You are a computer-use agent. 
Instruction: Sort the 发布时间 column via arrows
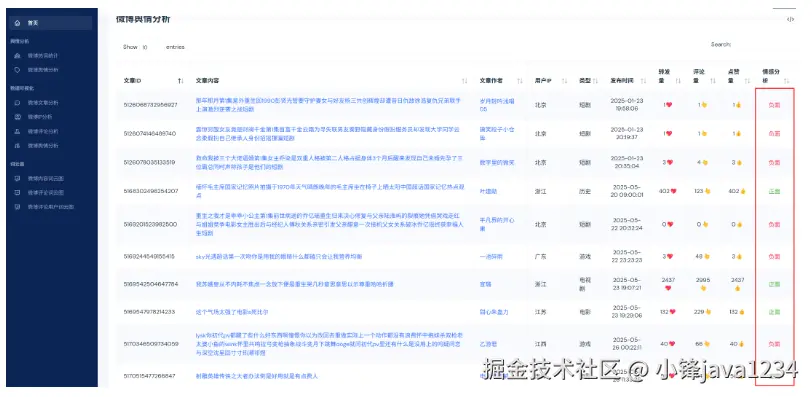[x=643, y=81]
